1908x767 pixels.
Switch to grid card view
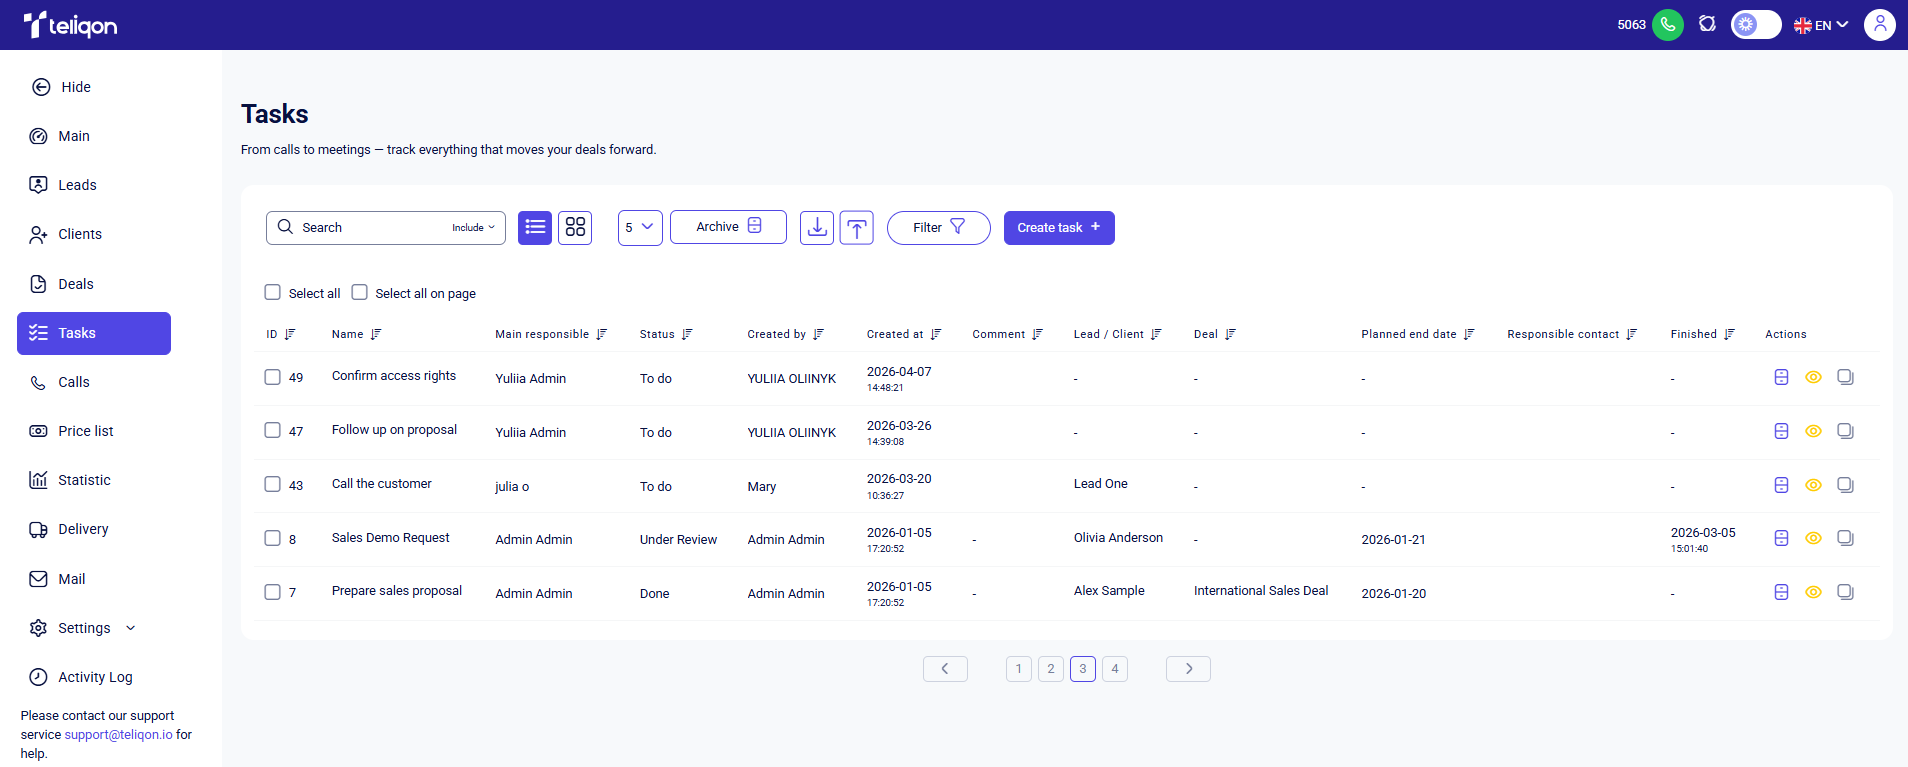click(x=575, y=228)
